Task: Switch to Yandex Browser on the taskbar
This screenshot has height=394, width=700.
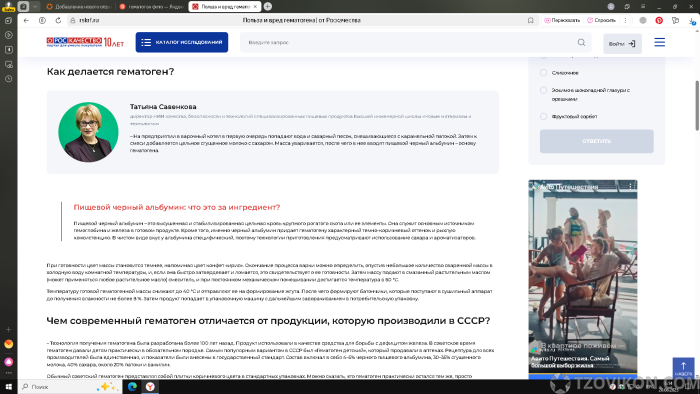Action: pyautogui.click(x=150, y=386)
